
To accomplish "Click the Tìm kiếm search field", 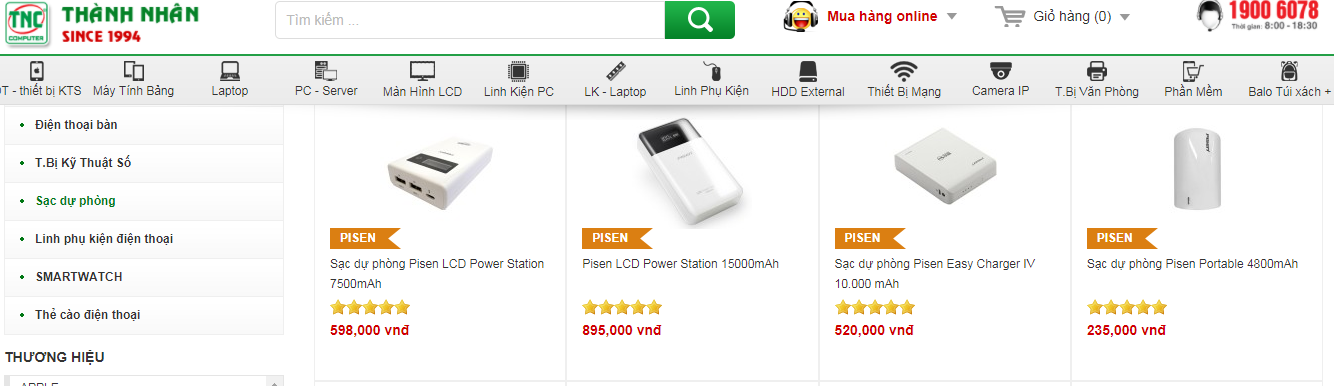I will tap(470, 20).
